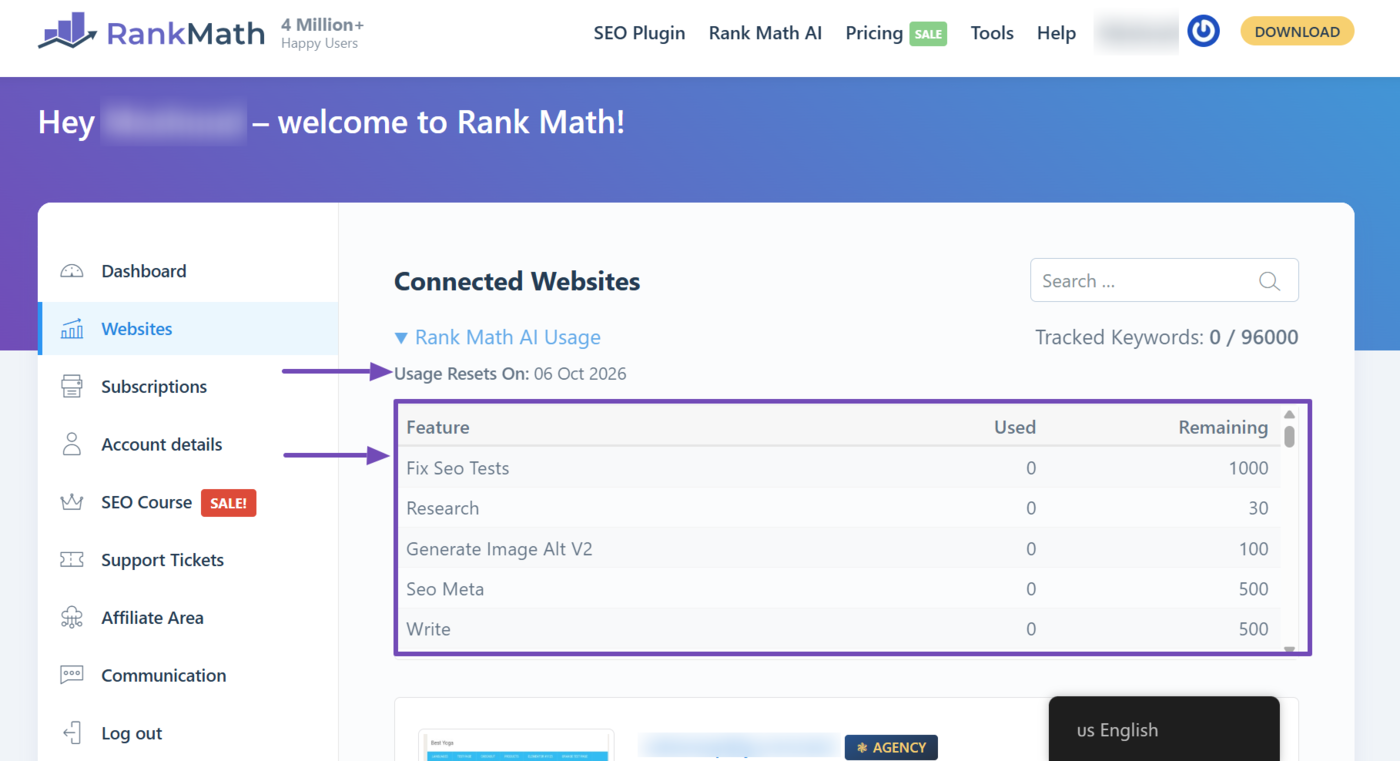Viewport: 1400px width, 761px height.
Task: Click the AGENCY plan badge
Action: click(x=891, y=747)
